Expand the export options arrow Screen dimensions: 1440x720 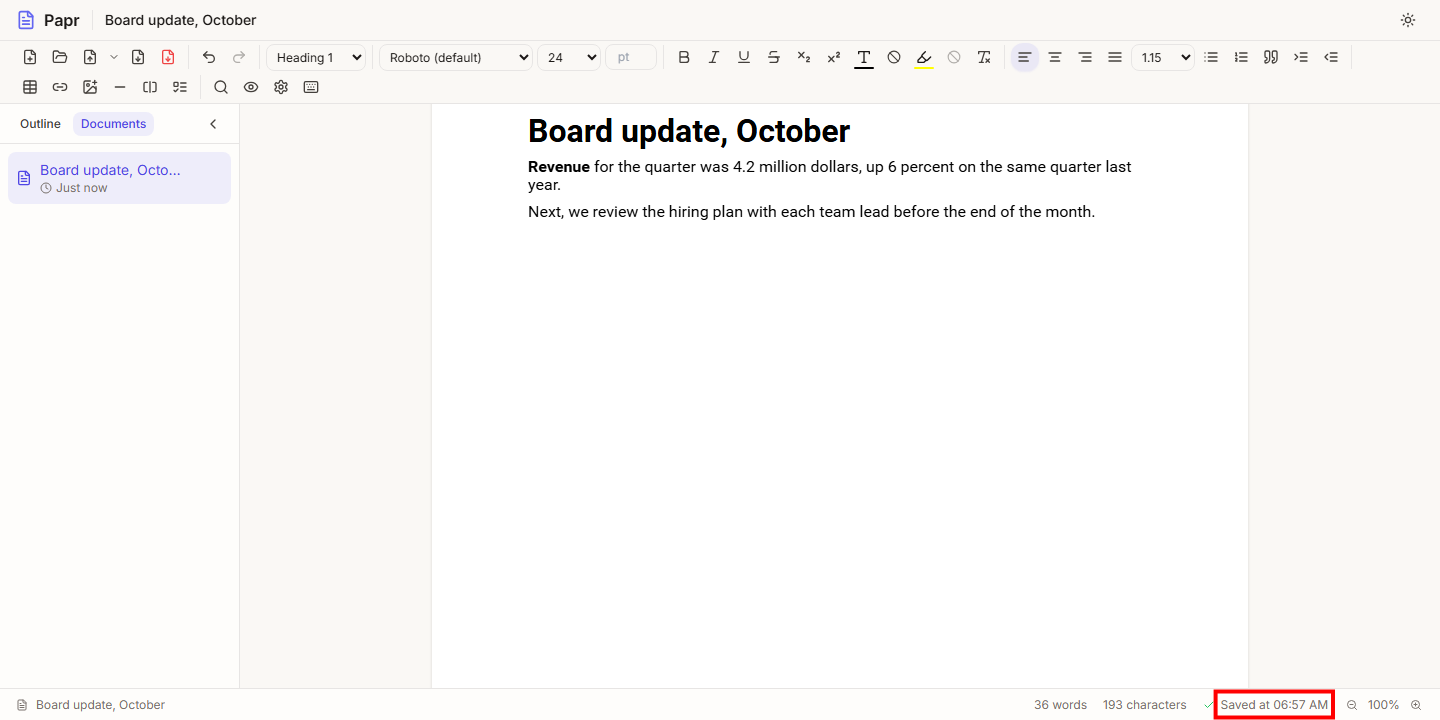point(113,57)
